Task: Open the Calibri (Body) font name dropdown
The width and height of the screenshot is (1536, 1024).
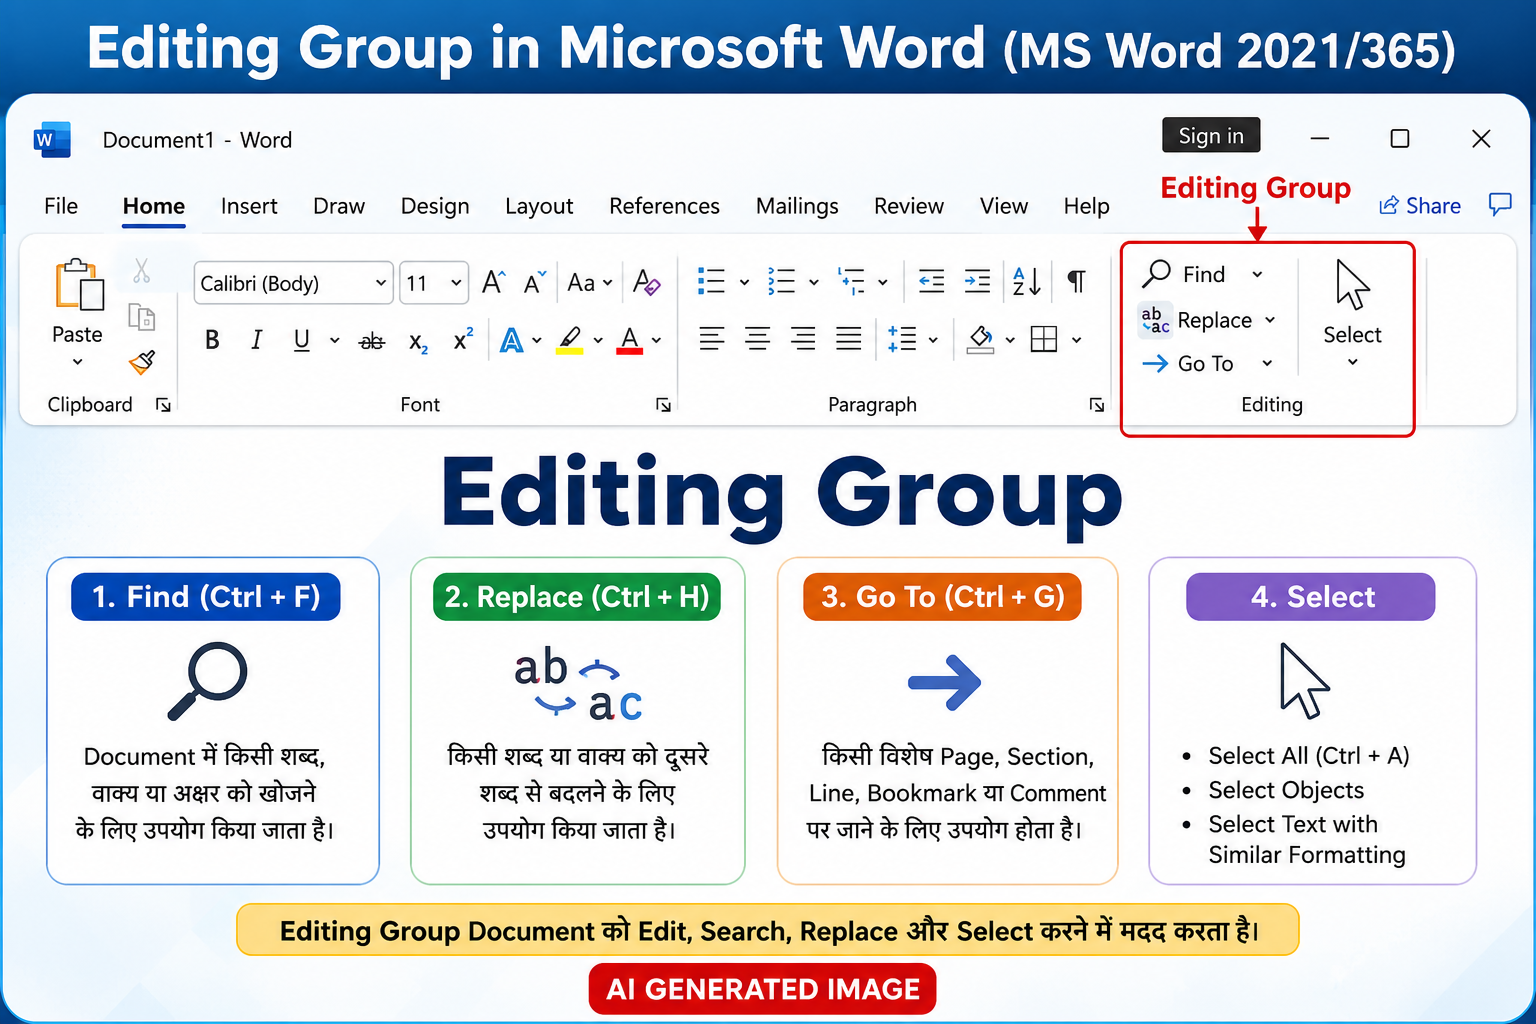Action: click(x=381, y=283)
